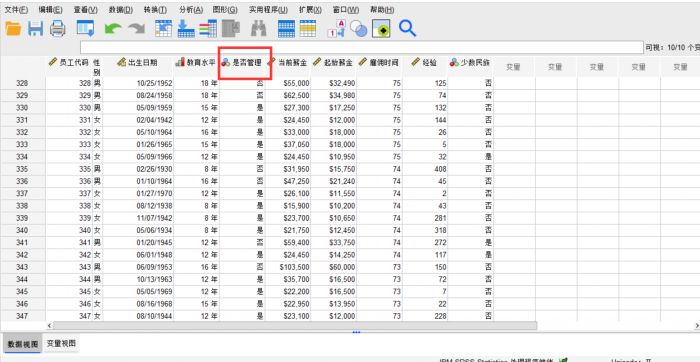Viewport: 700px width, 362px height.
Task: Click the yellow-row Select Cases grid icon
Action: point(308,29)
